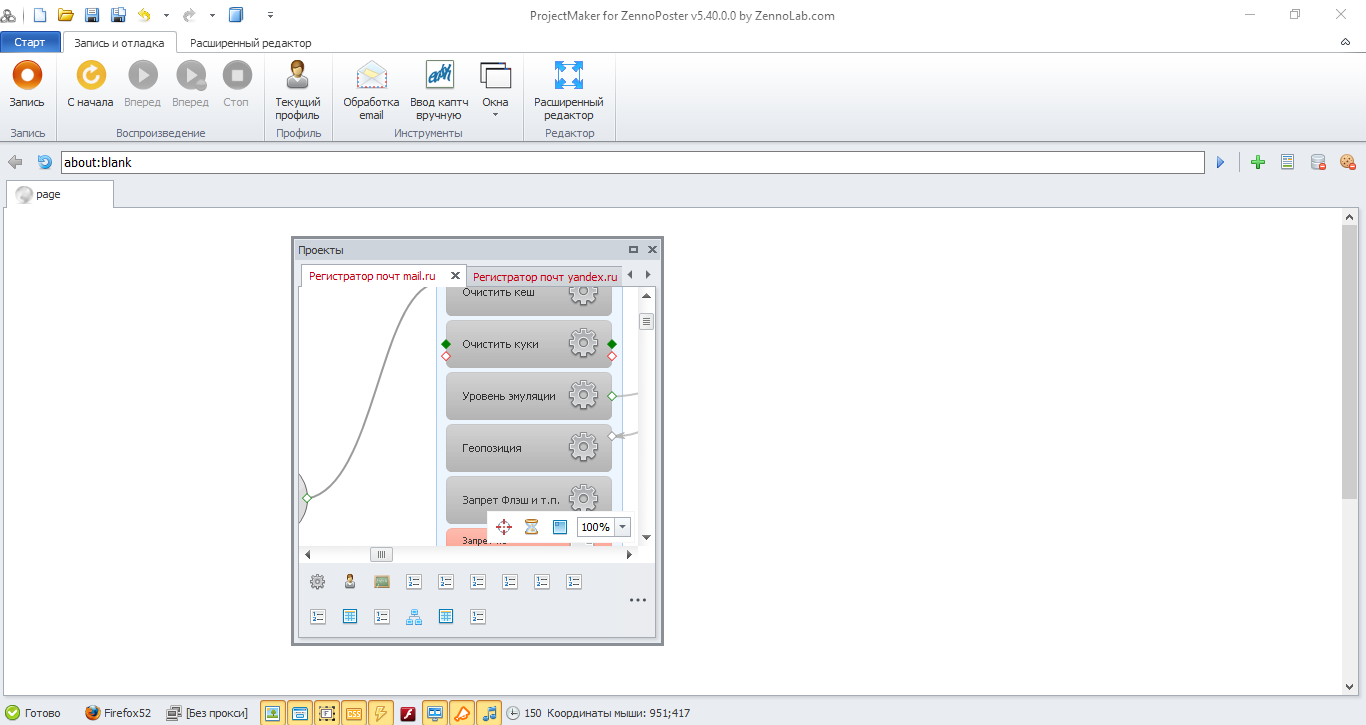This screenshot has width=1366, height=725.
Task: Click the database clear icon near address bar
Action: [1318, 162]
